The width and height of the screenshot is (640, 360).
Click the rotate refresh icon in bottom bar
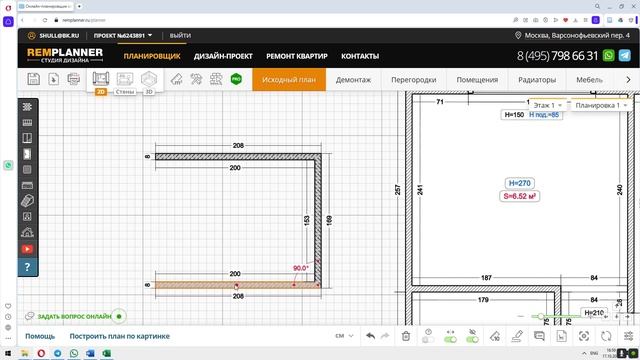click(606, 336)
